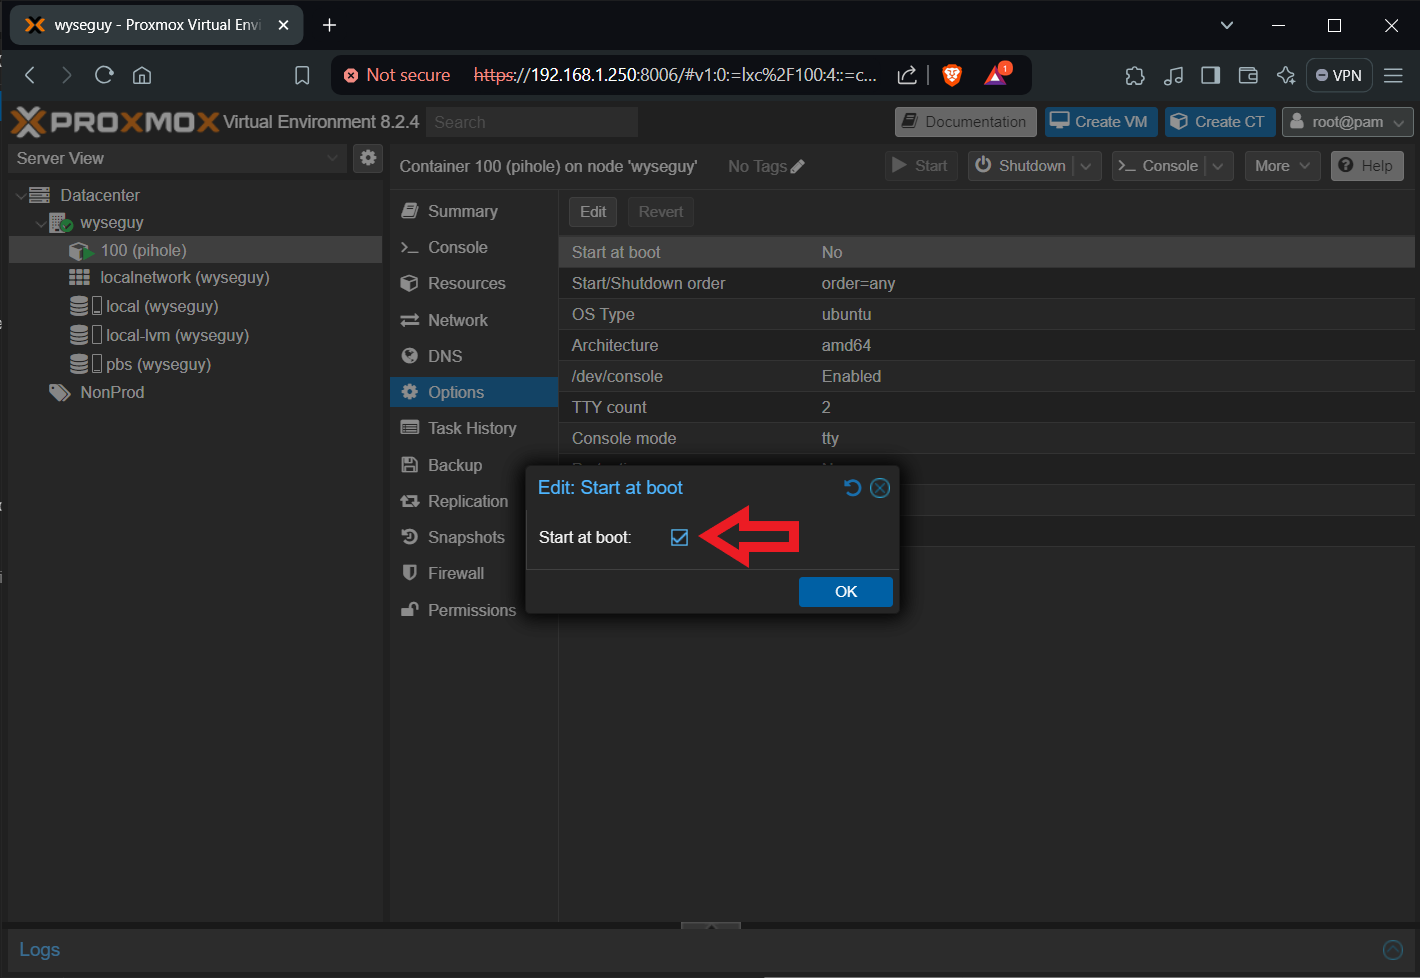Select localnetwork (wyseguy)

coord(185,278)
